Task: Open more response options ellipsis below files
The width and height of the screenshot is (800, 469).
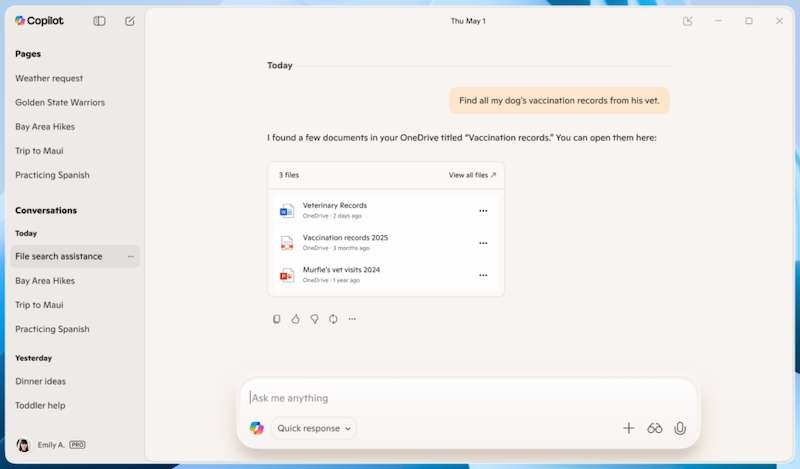Action: point(352,319)
